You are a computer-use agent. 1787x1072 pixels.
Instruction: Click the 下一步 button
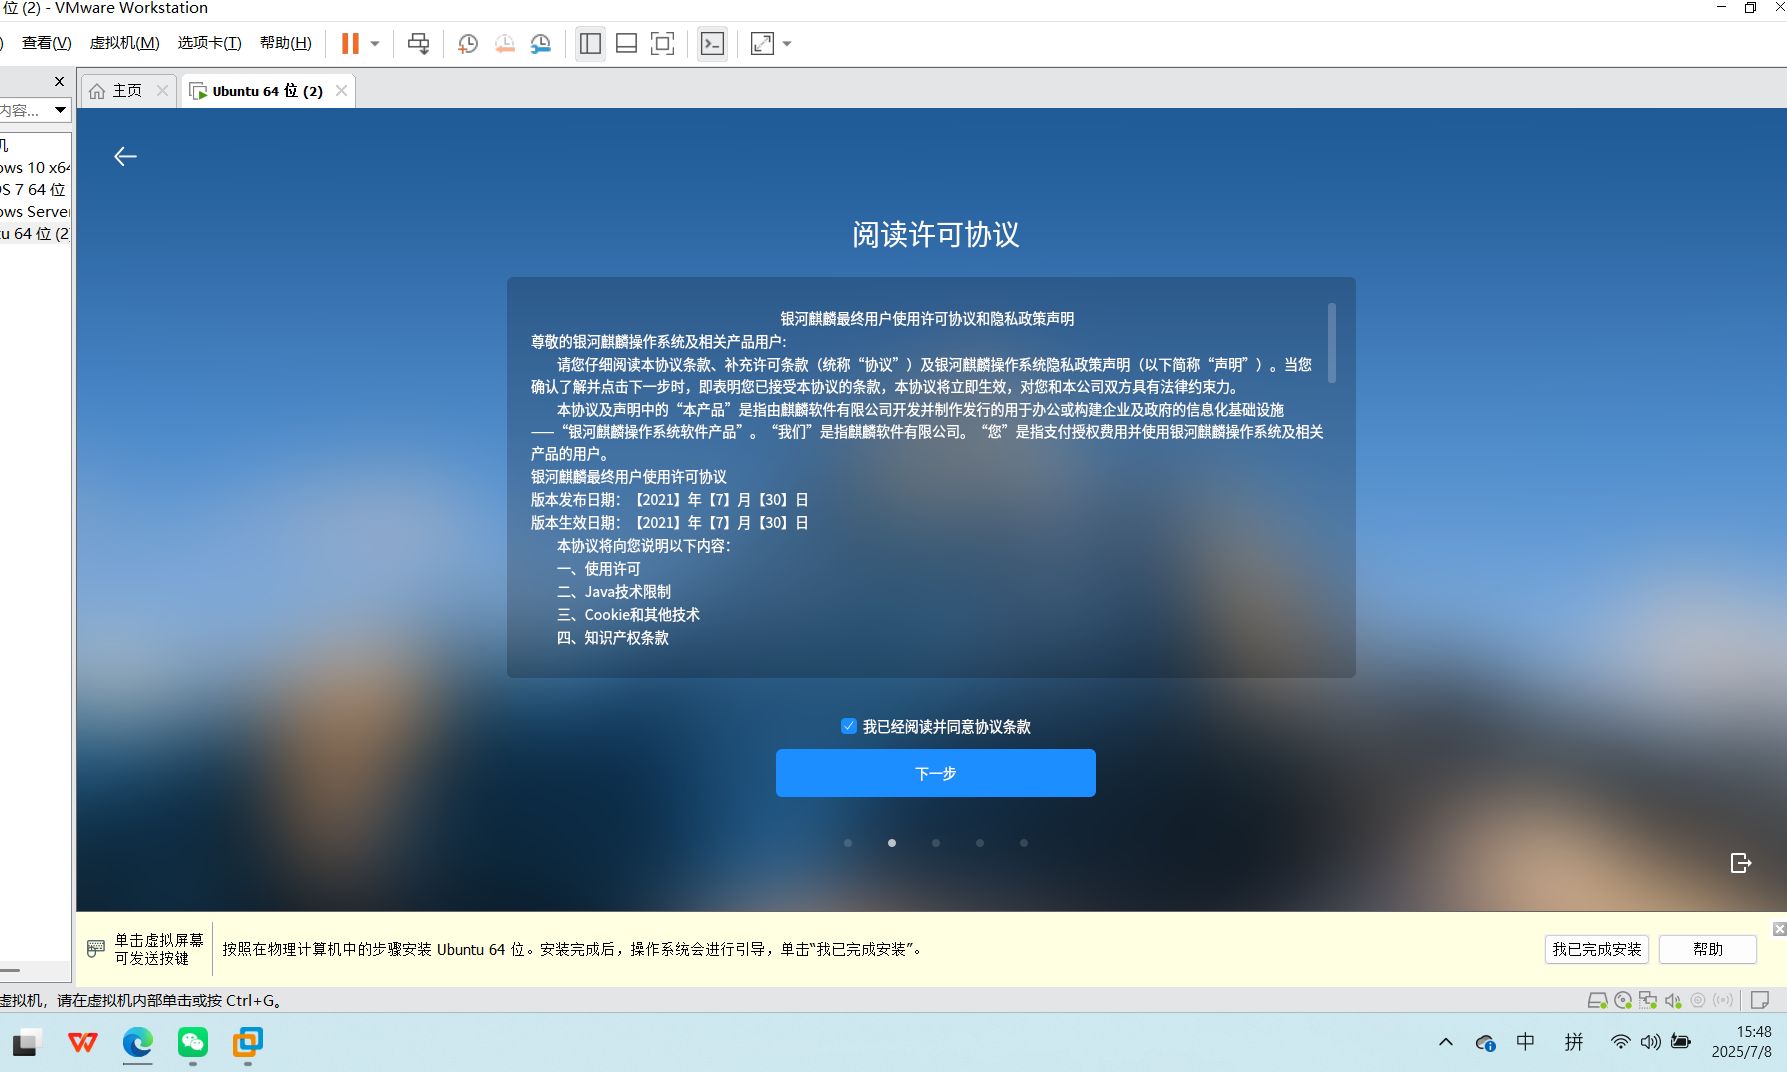pyautogui.click(x=935, y=773)
